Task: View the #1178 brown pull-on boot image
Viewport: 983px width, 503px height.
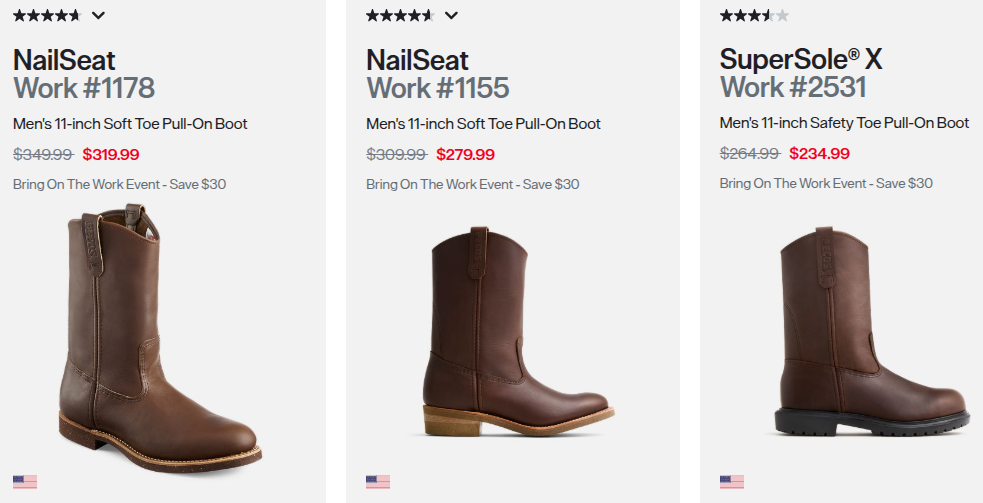Action: (x=160, y=337)
